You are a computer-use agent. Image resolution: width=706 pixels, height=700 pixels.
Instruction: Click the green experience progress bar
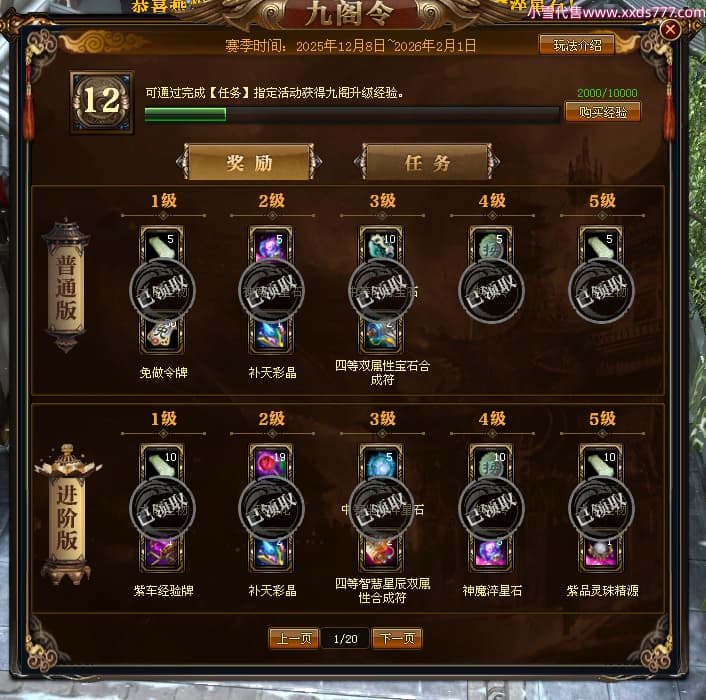point(352,114)
